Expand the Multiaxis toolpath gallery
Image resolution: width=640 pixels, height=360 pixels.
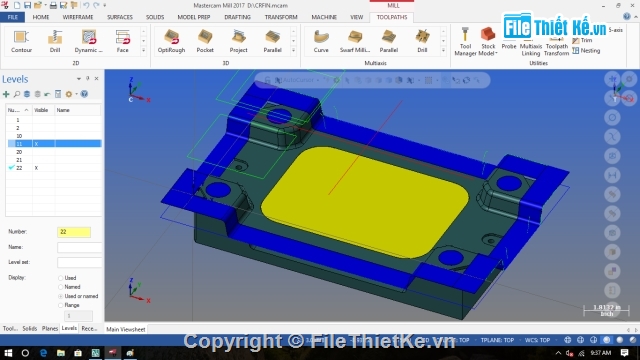point(443,51)
